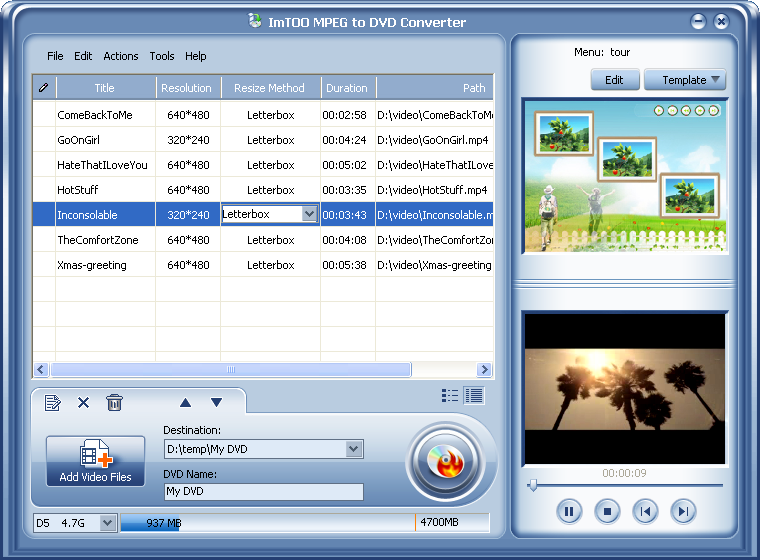
Task: Pause the video preview
Action: 569,511
